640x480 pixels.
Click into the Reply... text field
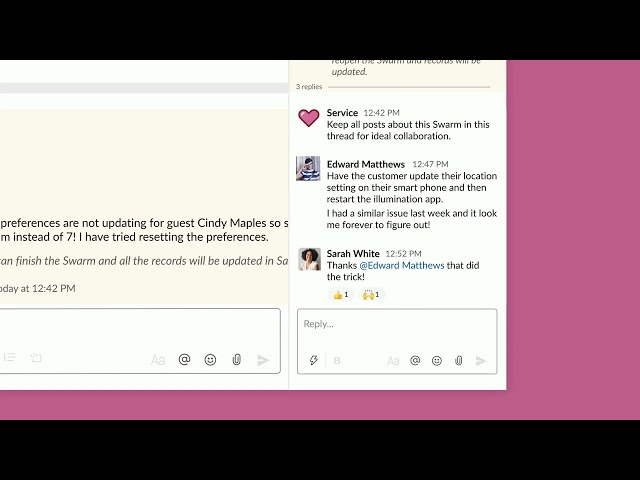tap(396, 325)
